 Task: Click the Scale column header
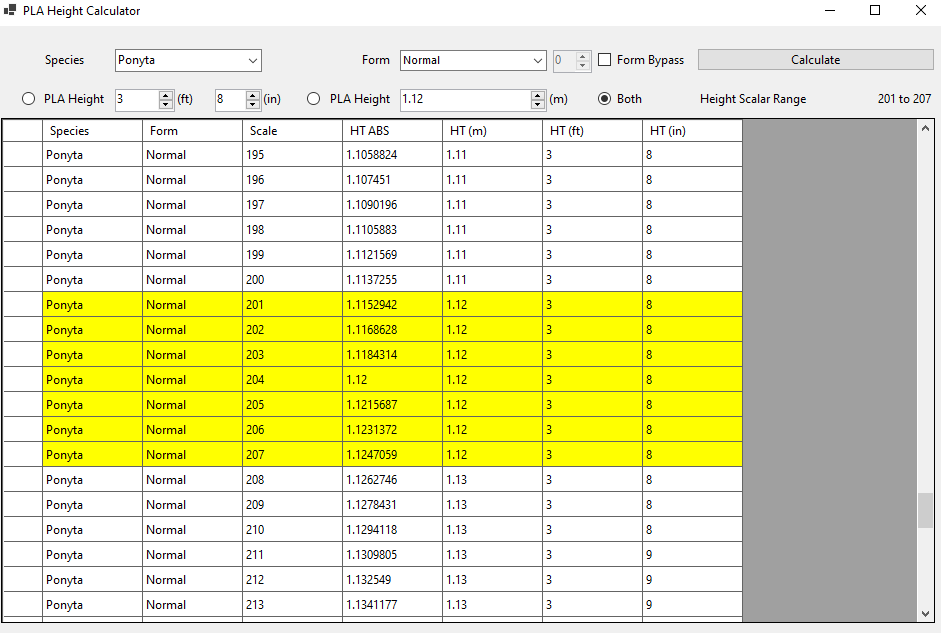coord(292,131)
